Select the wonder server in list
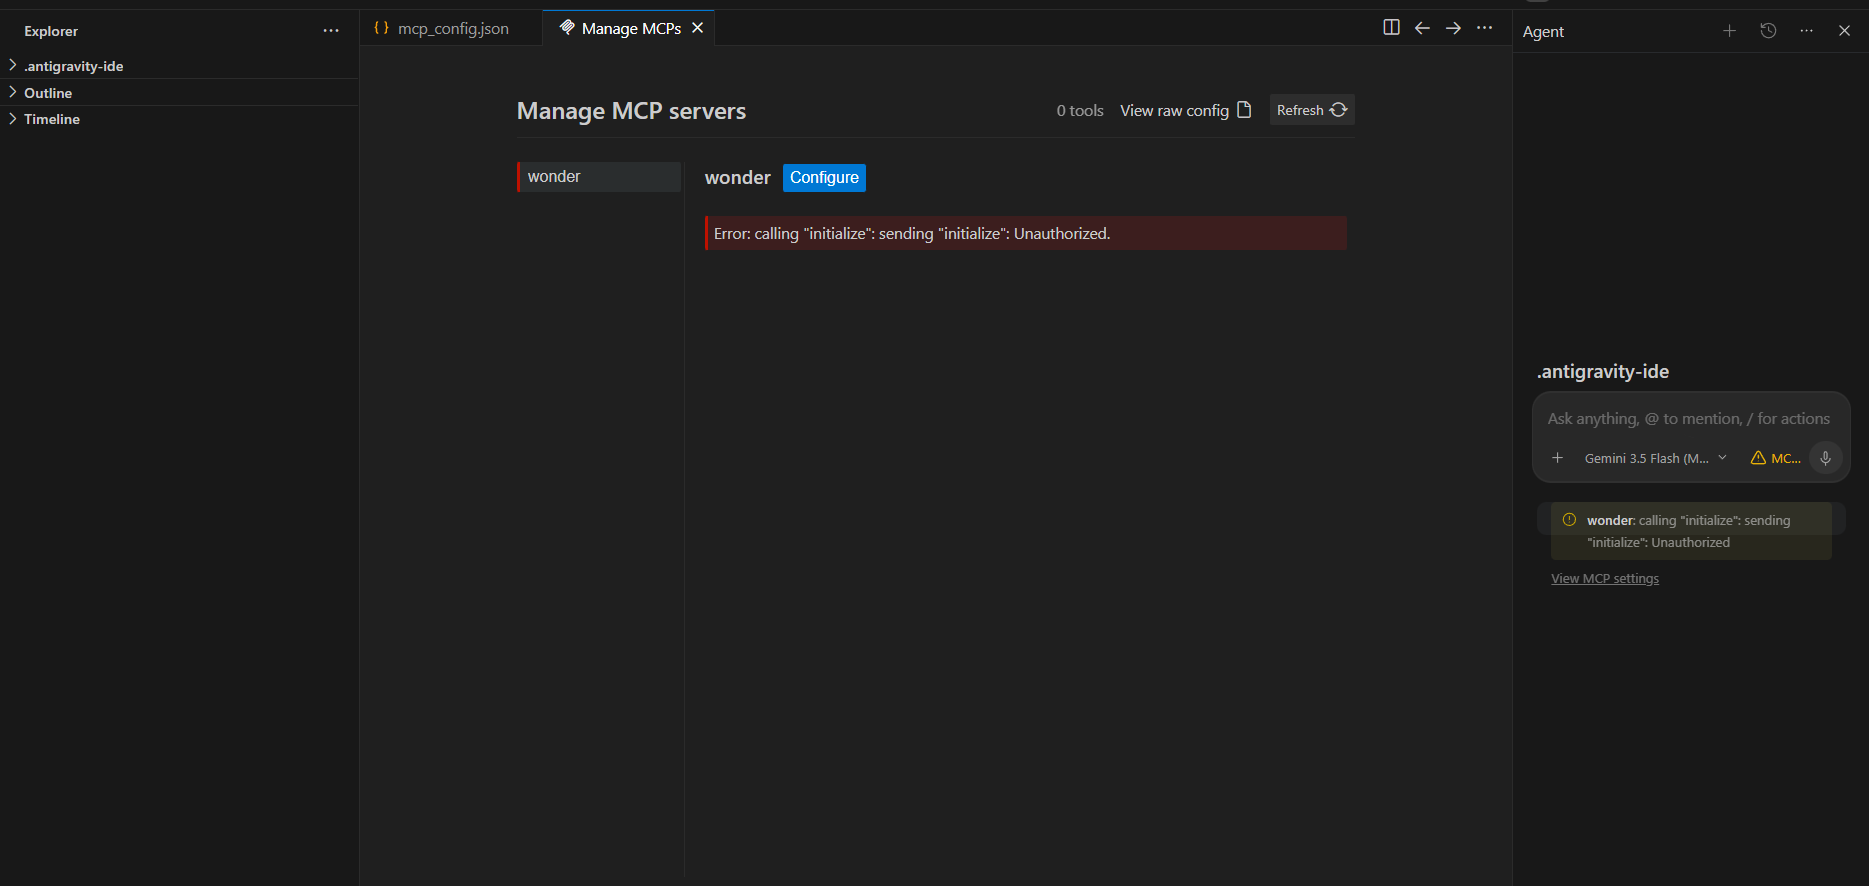Image resolution: width=1869 pixels, height=886 pixels. click(599, 177)
